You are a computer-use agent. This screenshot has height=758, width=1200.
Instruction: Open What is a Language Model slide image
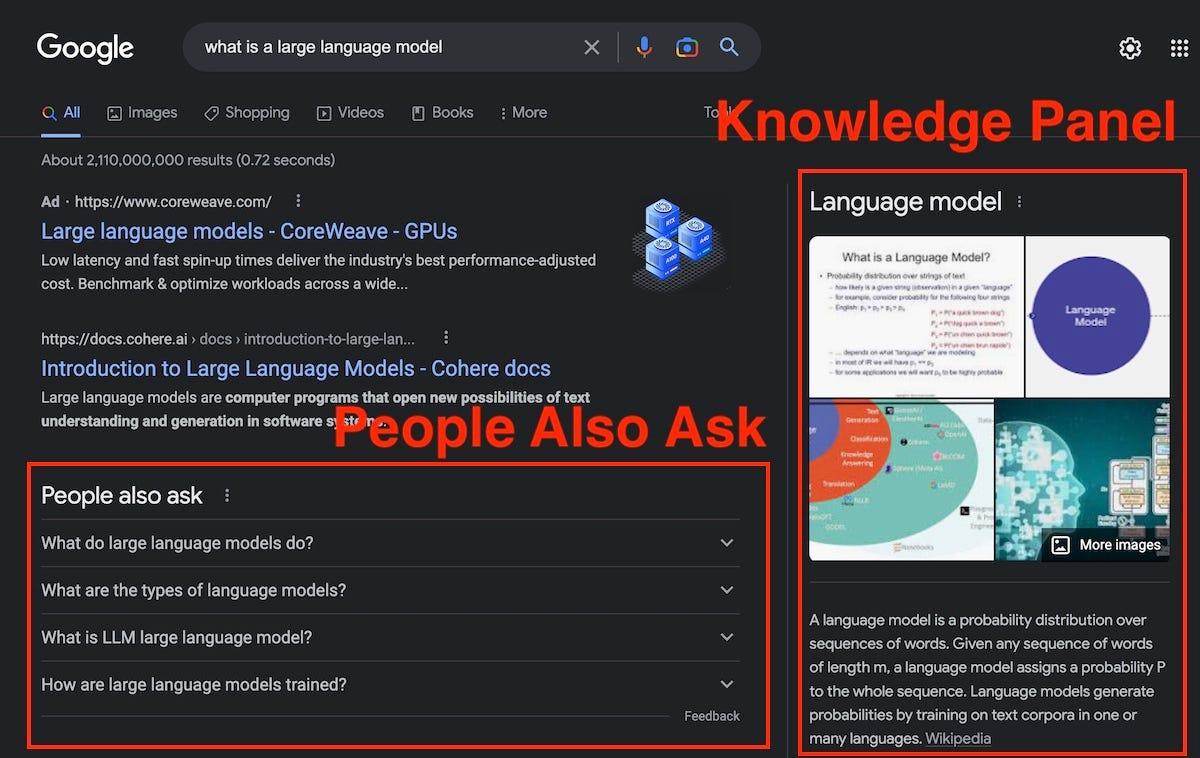(x=916, y=316)
